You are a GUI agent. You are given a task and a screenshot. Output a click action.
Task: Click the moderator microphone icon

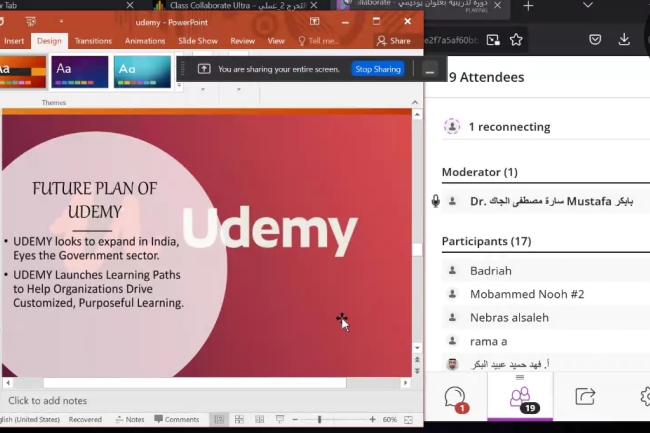point(435,201)
